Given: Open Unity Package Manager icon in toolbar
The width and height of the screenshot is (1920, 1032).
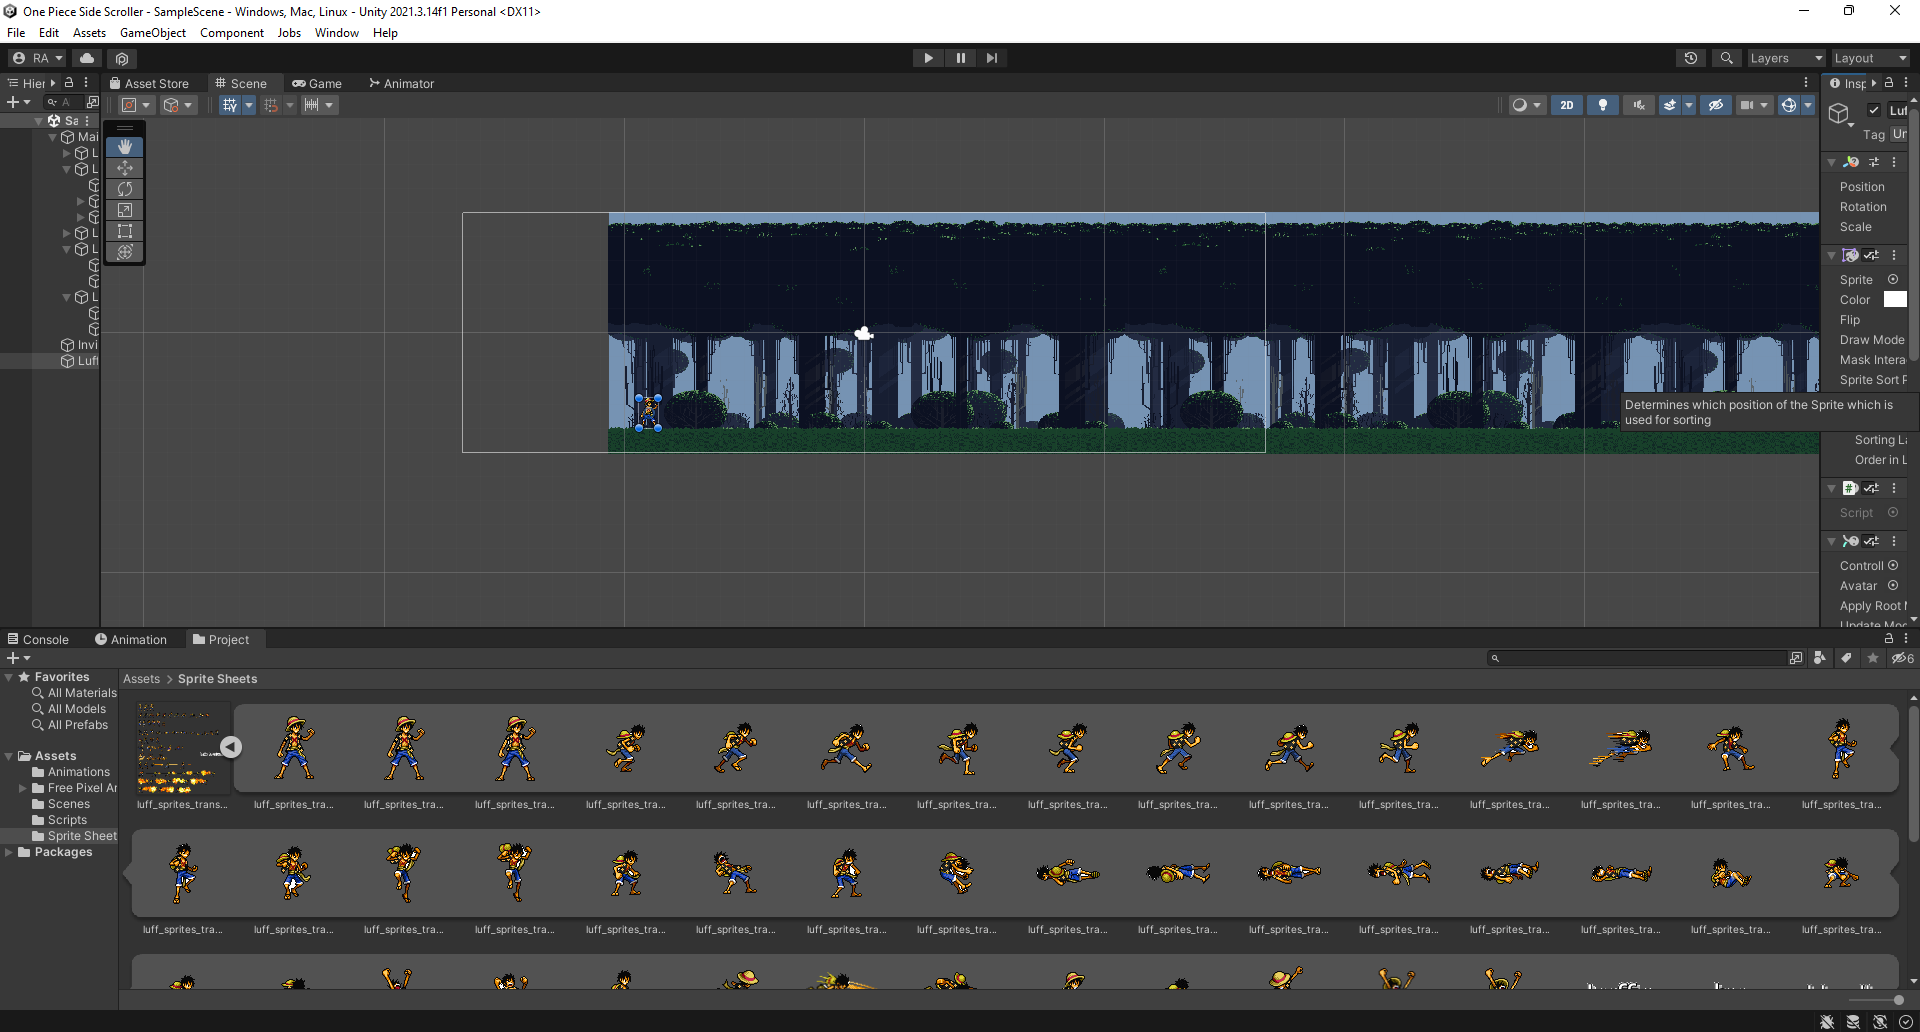Looking at the screenshot, I should click(122, 58).
